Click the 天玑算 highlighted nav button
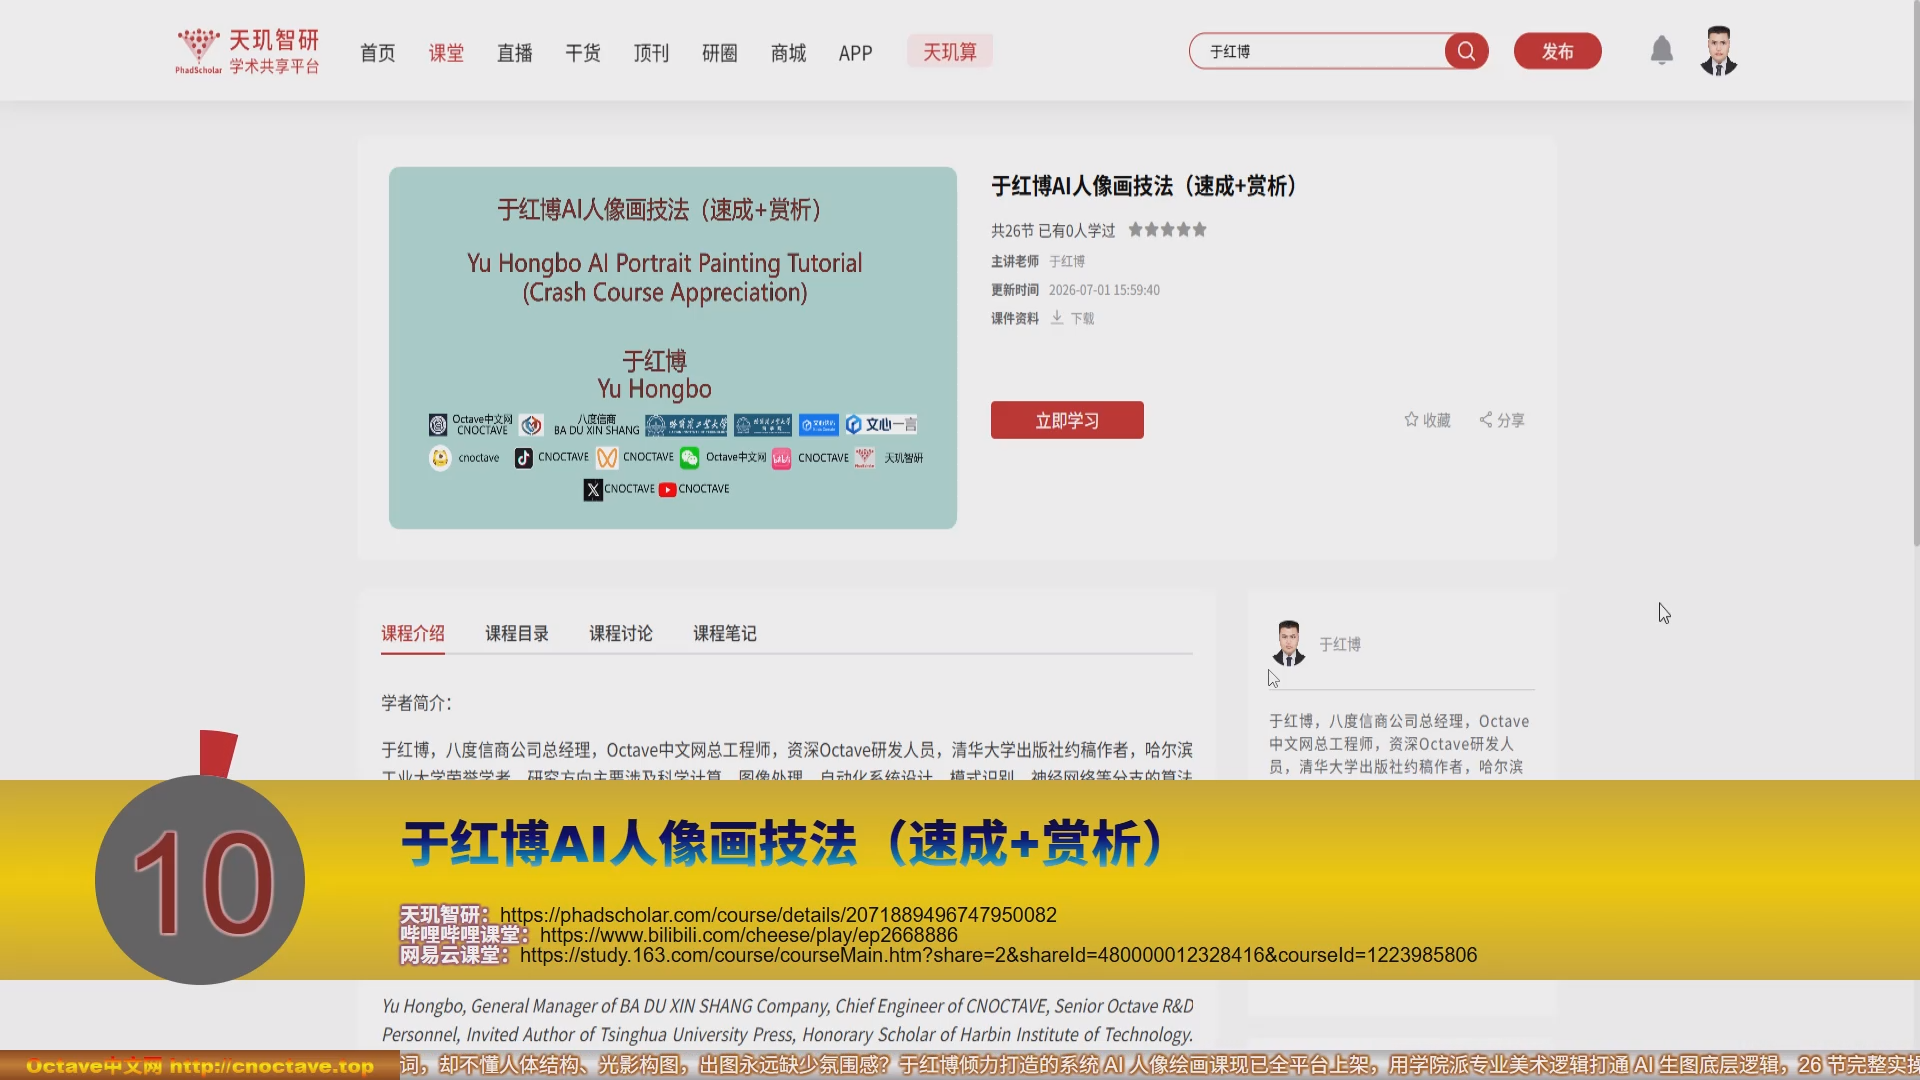 (950, 52)
